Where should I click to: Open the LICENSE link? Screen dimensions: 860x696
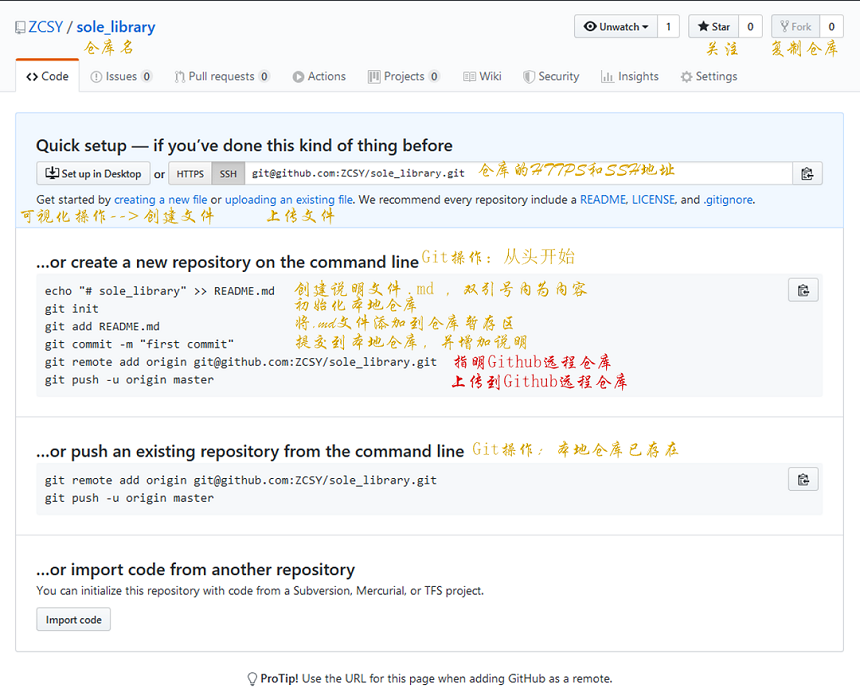coord(653,200)
